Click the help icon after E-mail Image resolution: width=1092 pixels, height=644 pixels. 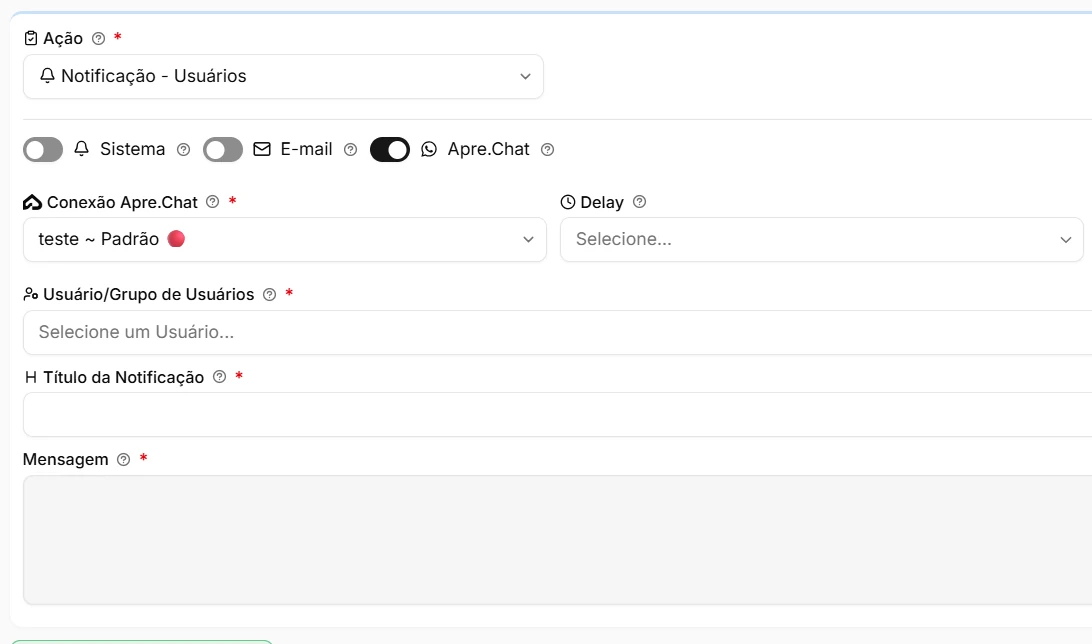[x=351, y=150]
